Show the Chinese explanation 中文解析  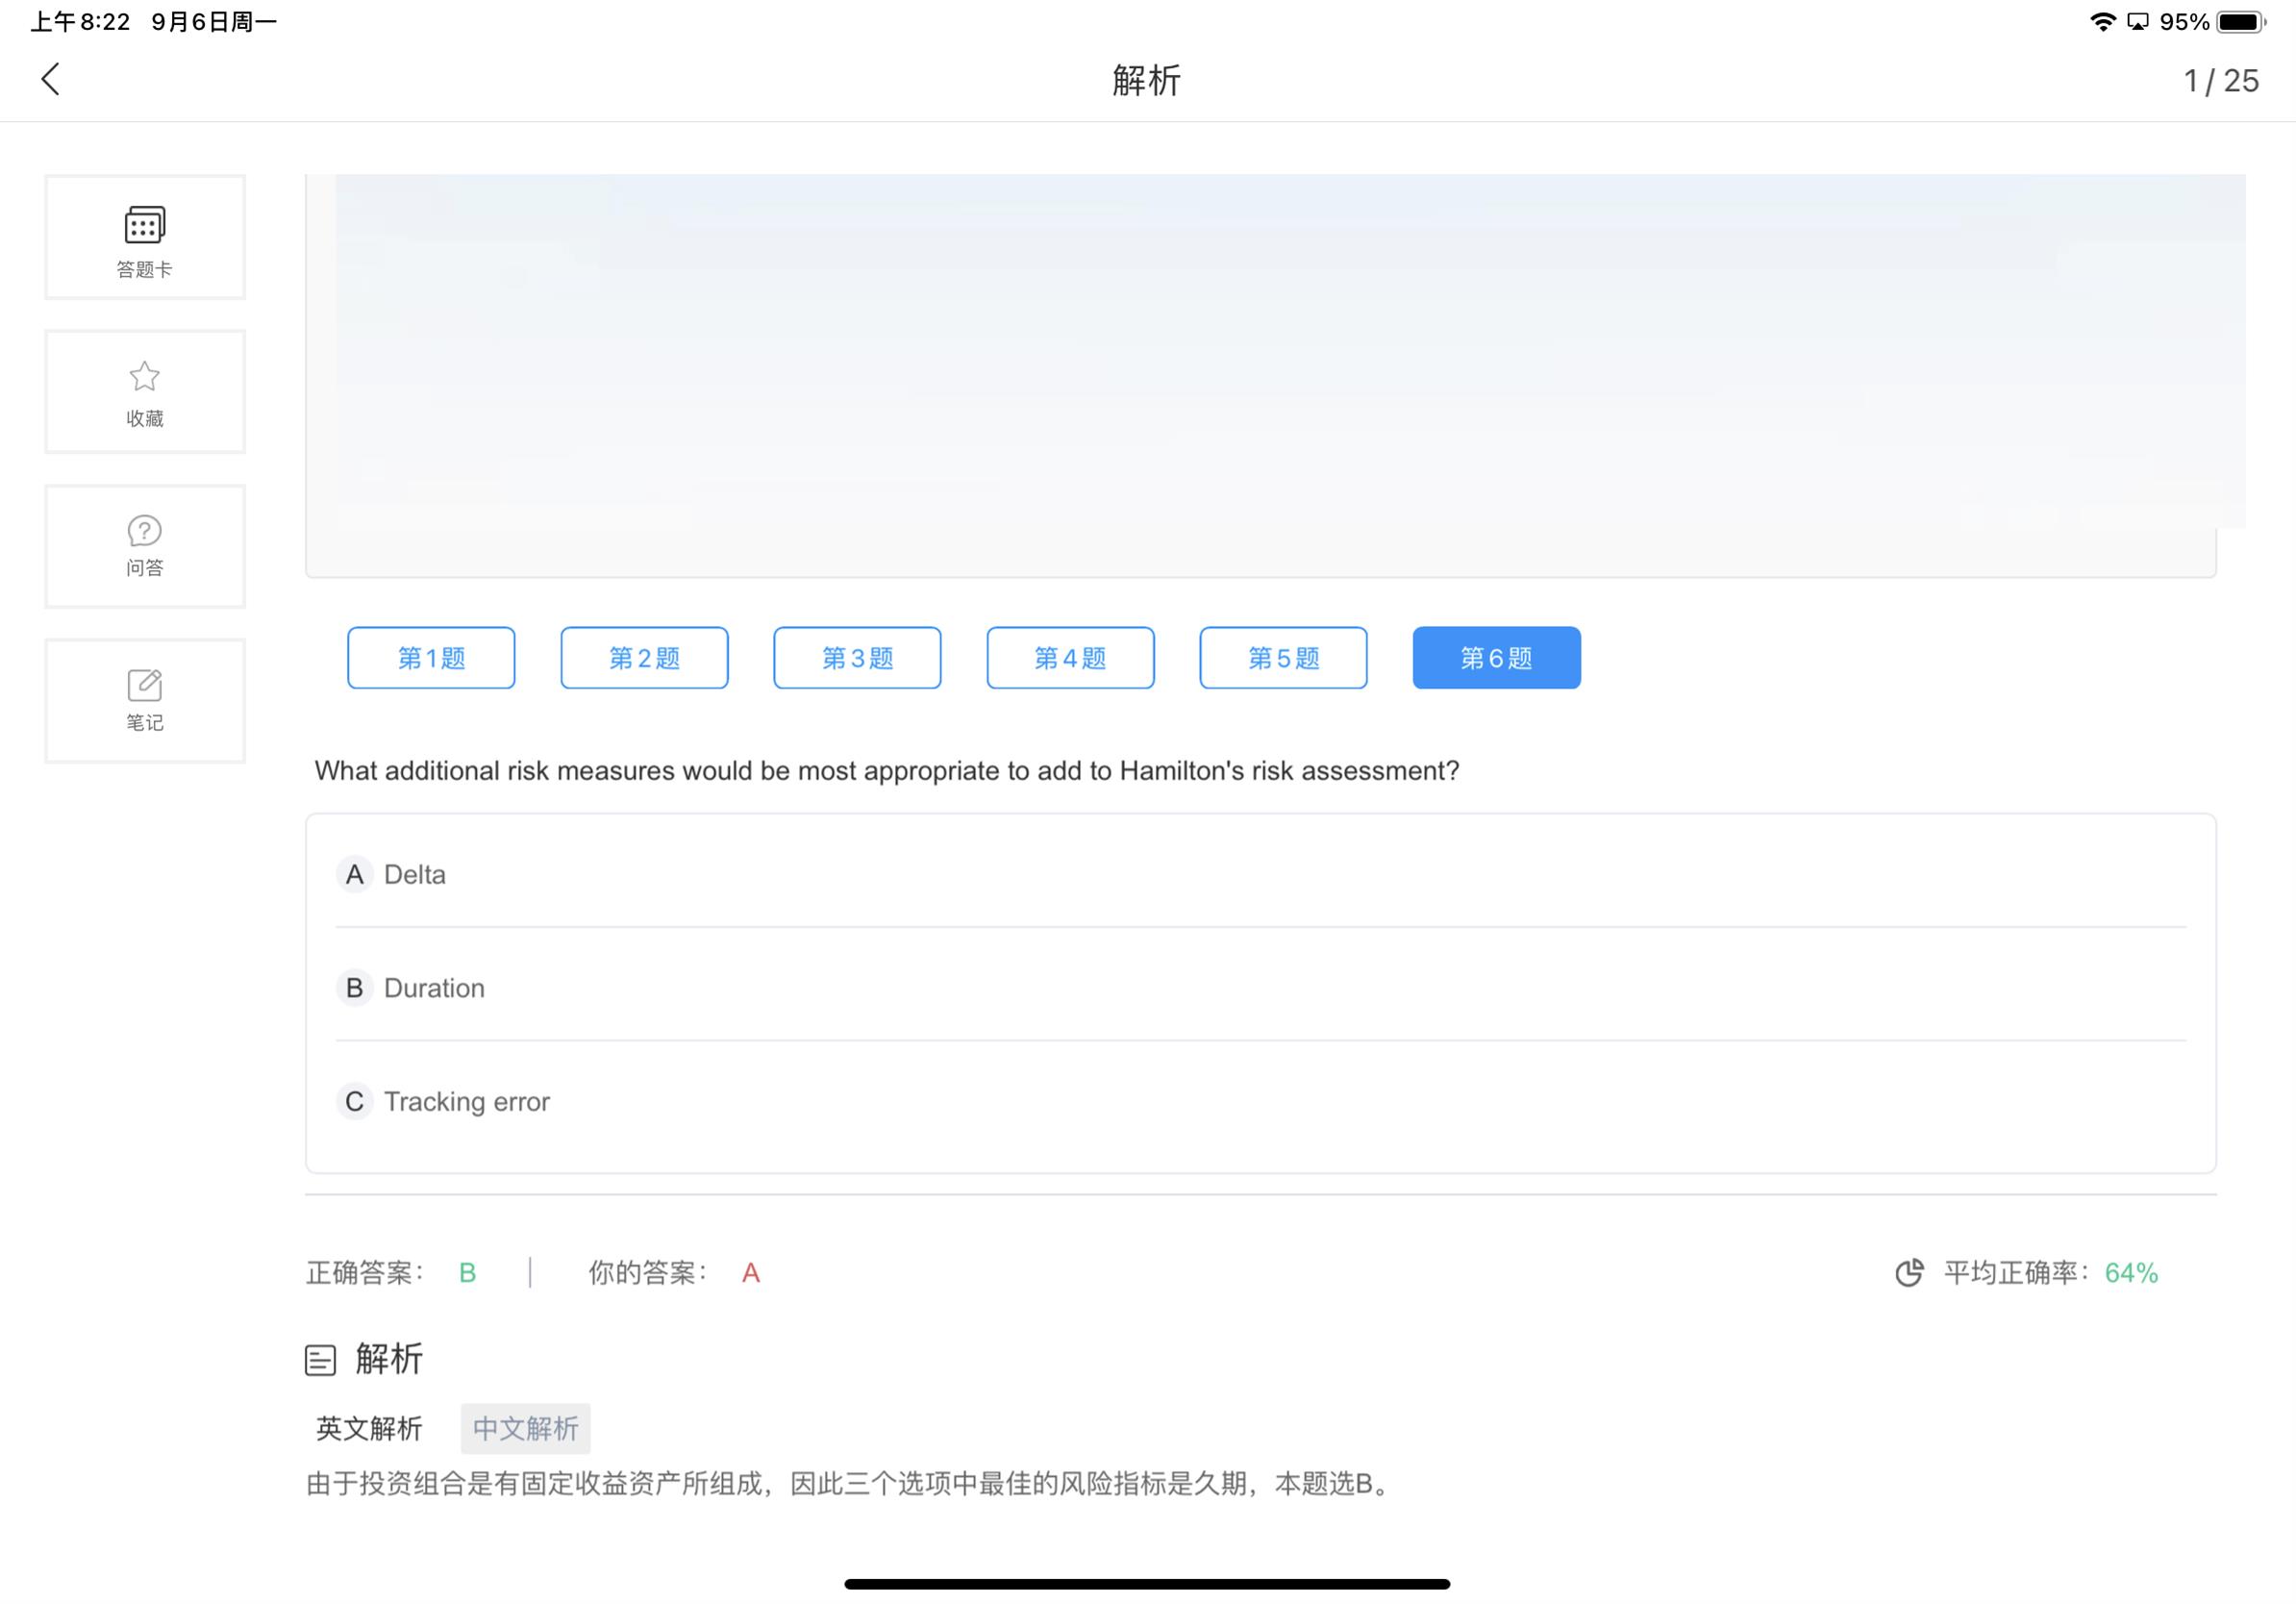click(525, 1428)
